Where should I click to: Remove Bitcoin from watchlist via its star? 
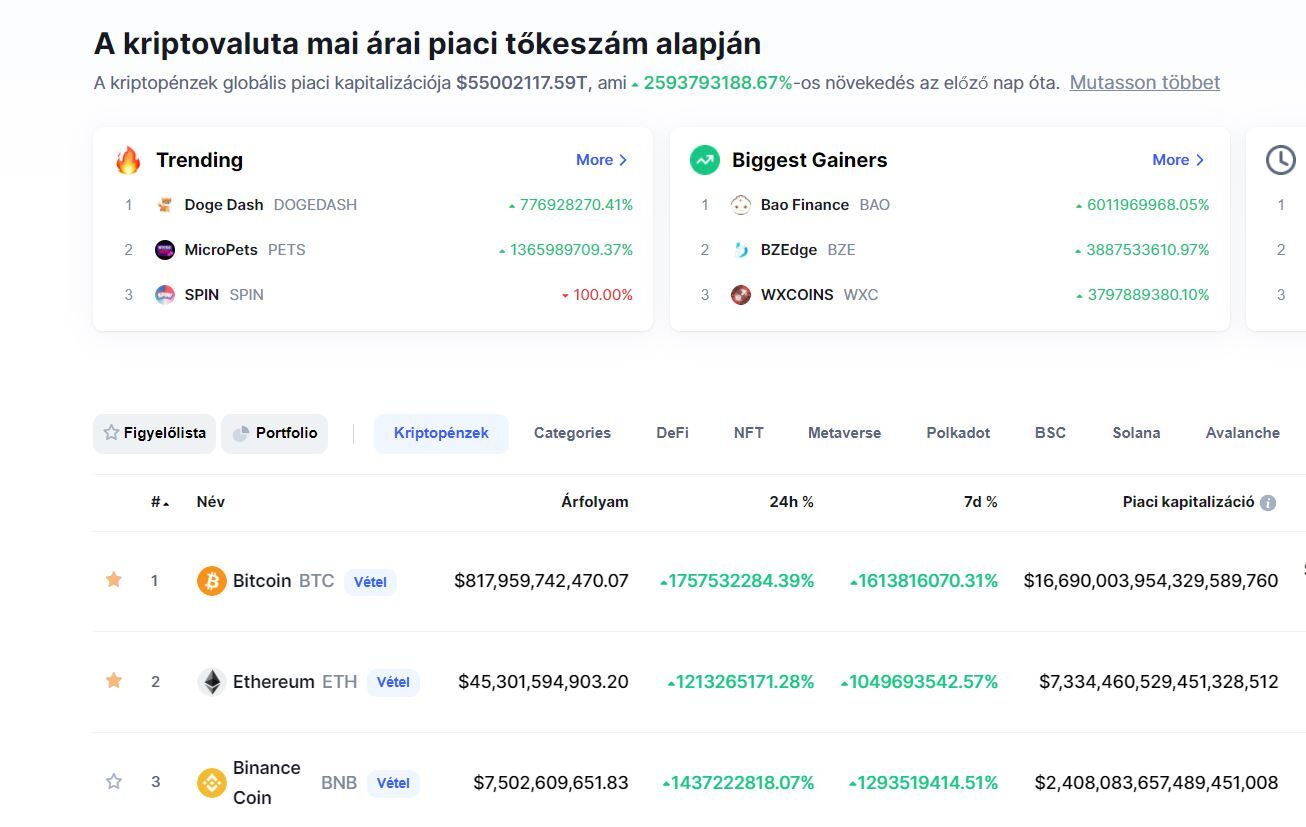[x=114, y=580]
